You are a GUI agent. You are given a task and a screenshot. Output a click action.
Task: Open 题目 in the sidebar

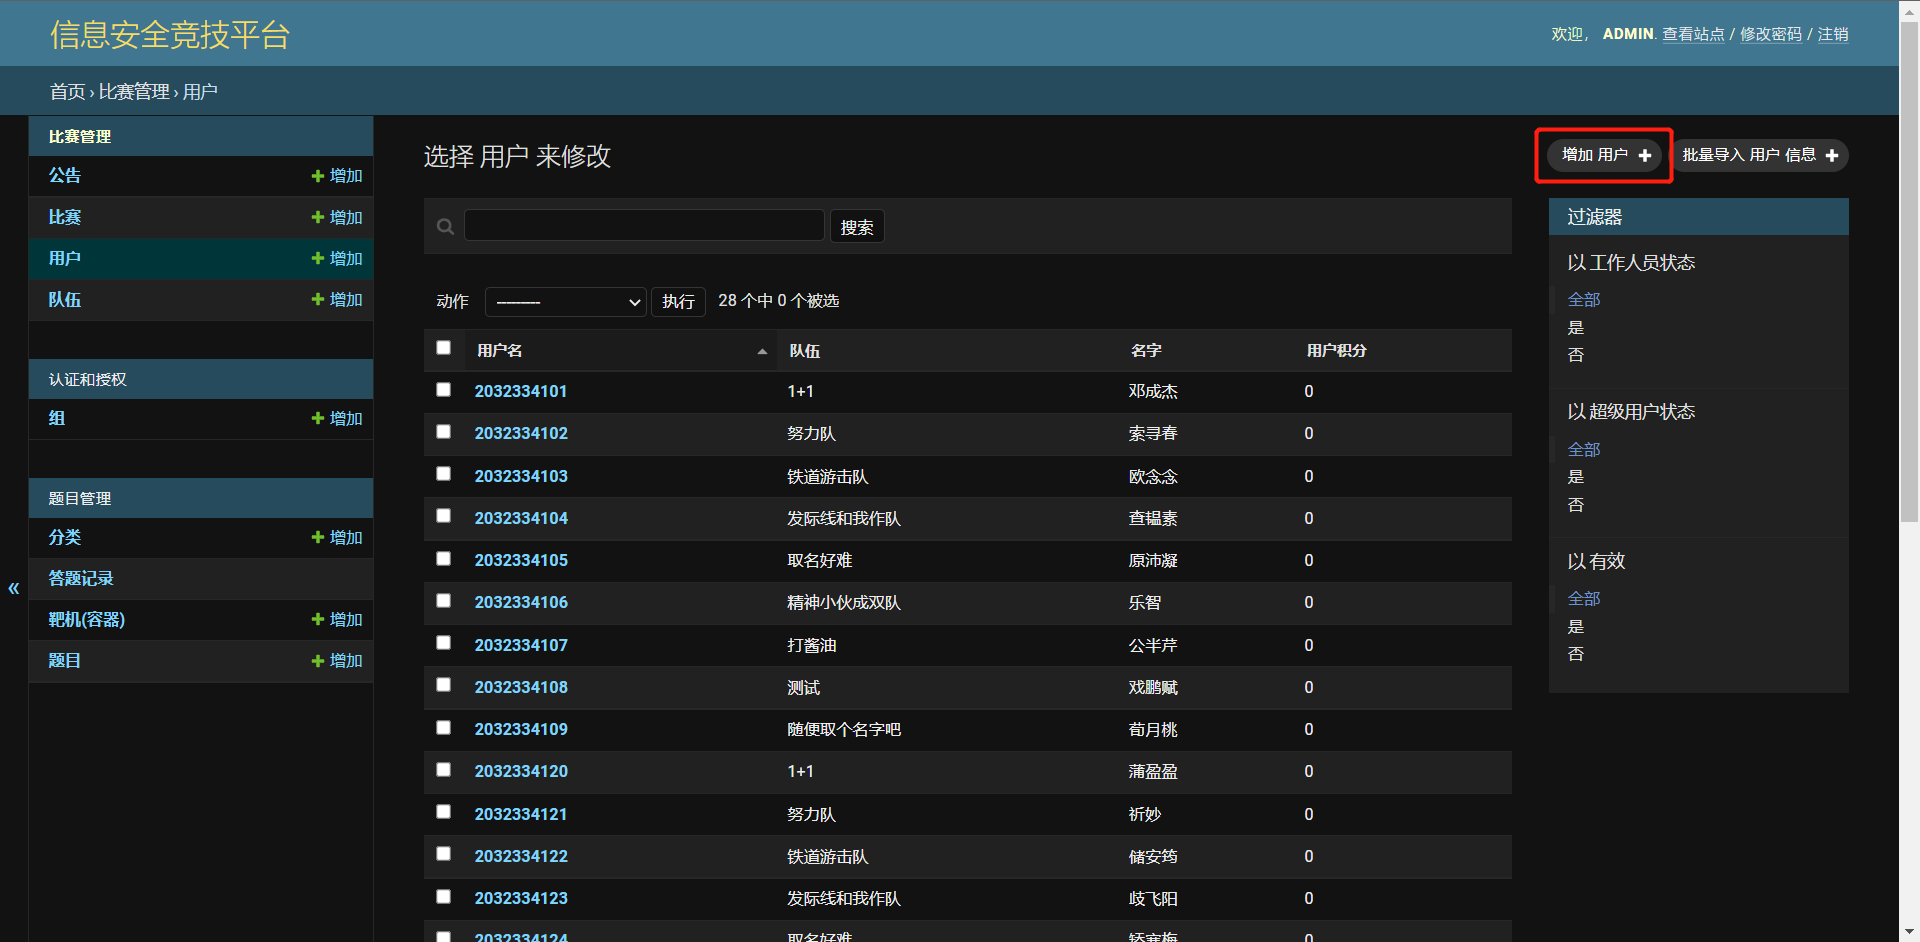tap(65, 660)
